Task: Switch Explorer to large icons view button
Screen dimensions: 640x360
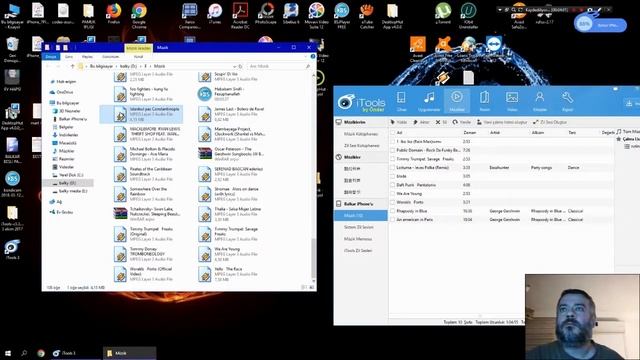Action: (311, 287)
